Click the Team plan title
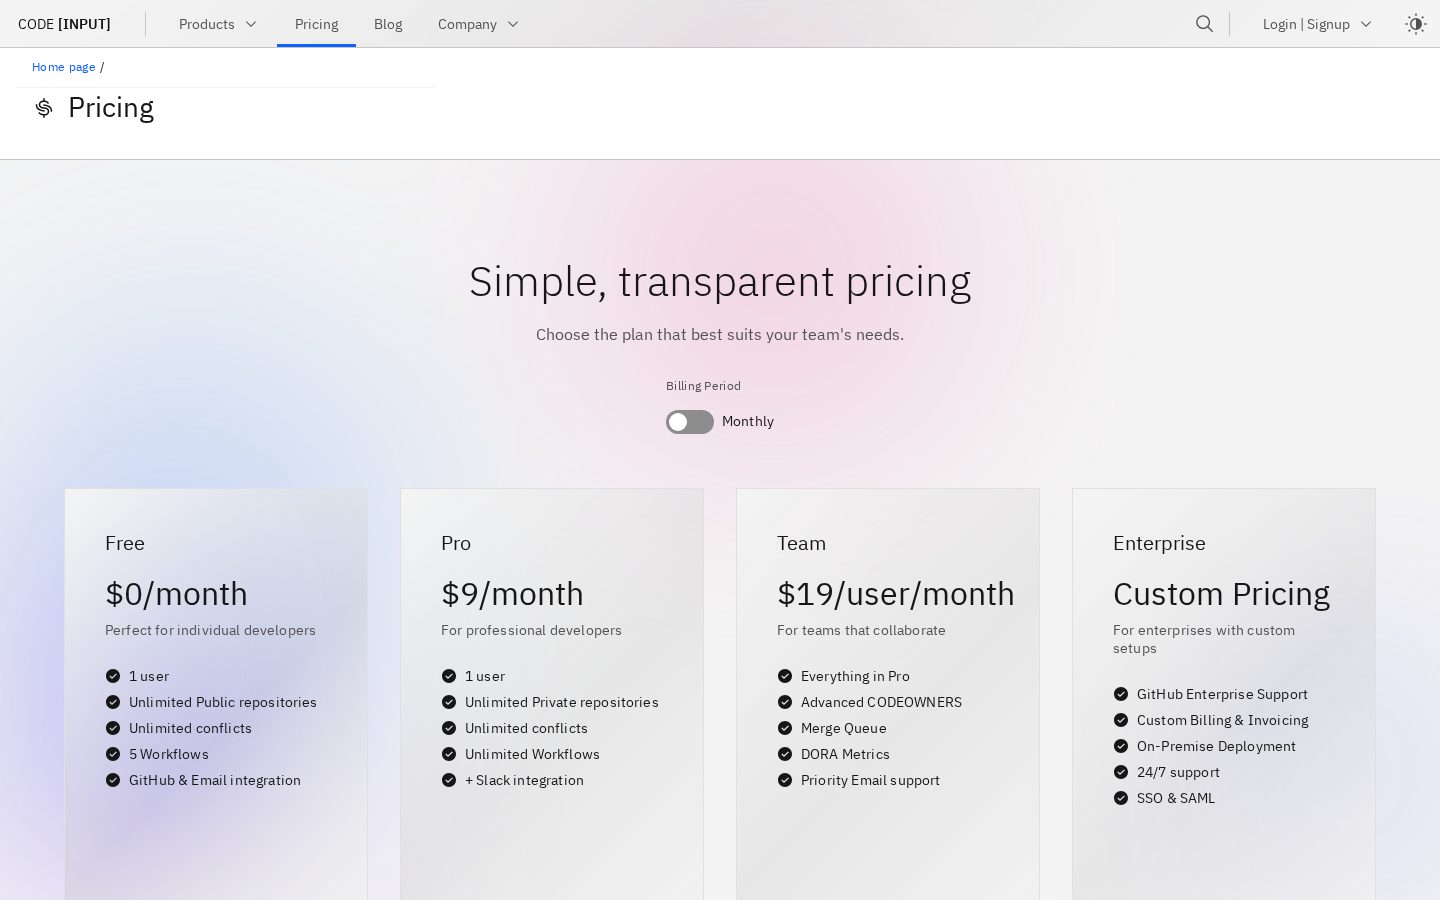 (x=801, y=543)
